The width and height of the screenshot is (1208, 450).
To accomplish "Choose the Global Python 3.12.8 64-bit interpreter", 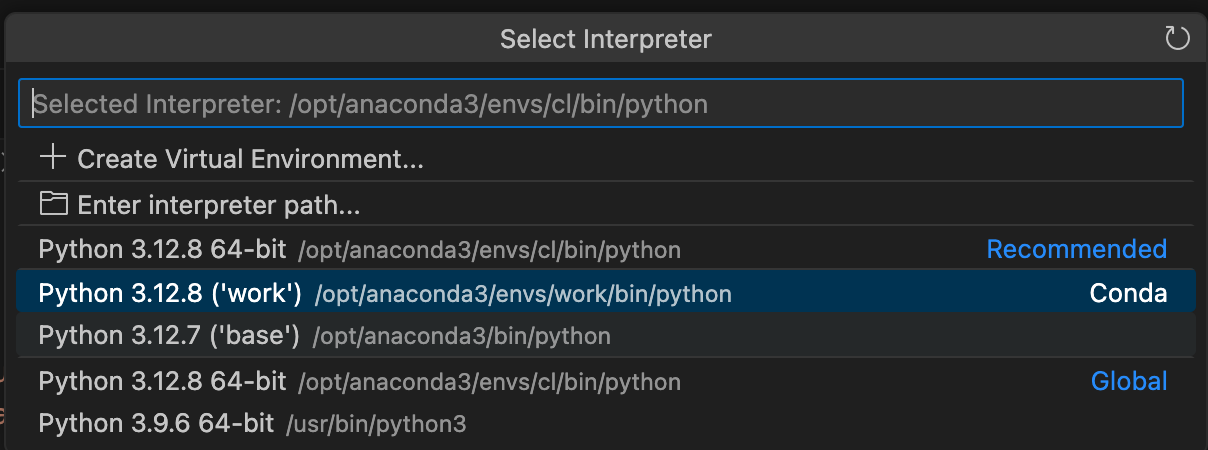I will tap(162, 381).
